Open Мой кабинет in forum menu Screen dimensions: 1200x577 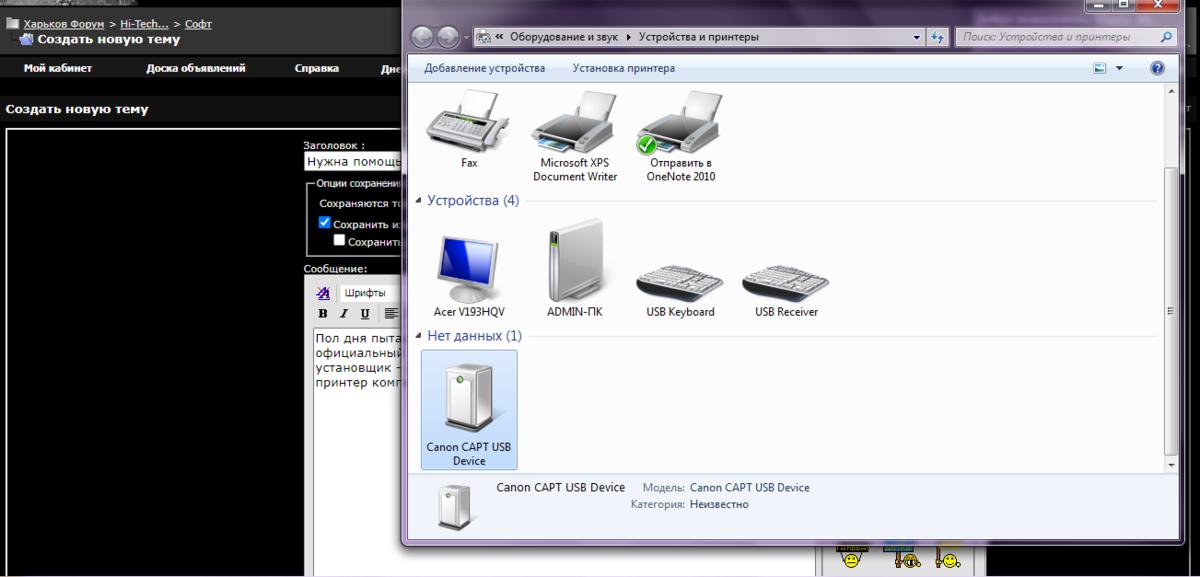pyautogui.click(x=58, y=68)
